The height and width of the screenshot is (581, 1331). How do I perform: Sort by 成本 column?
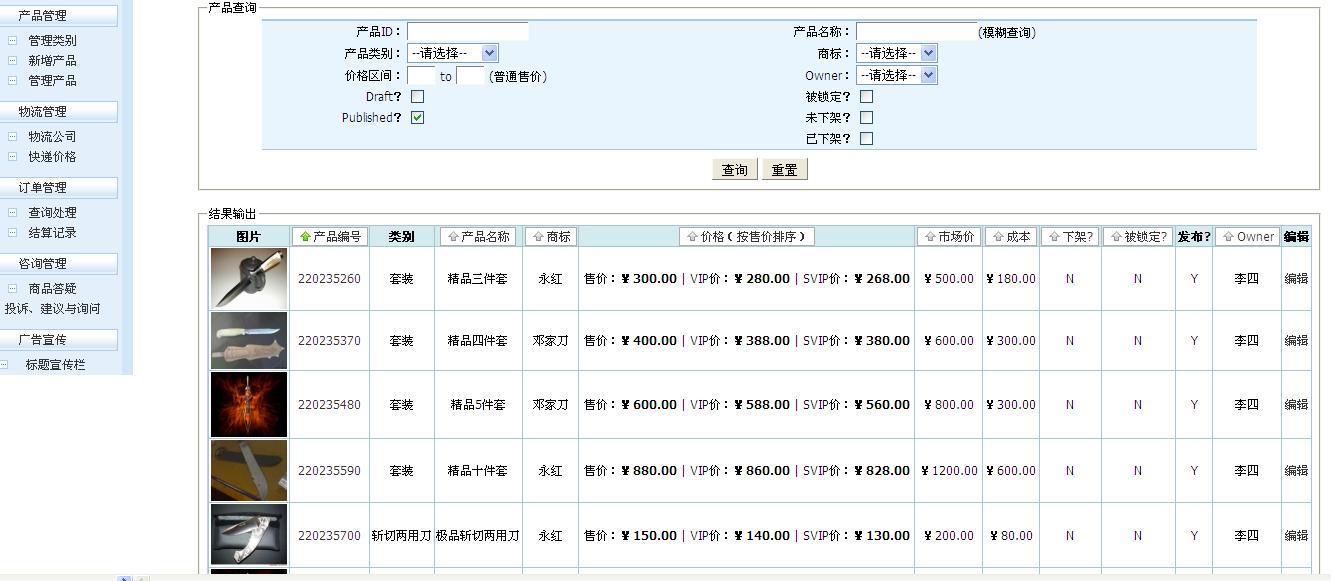coord(1011,237)
